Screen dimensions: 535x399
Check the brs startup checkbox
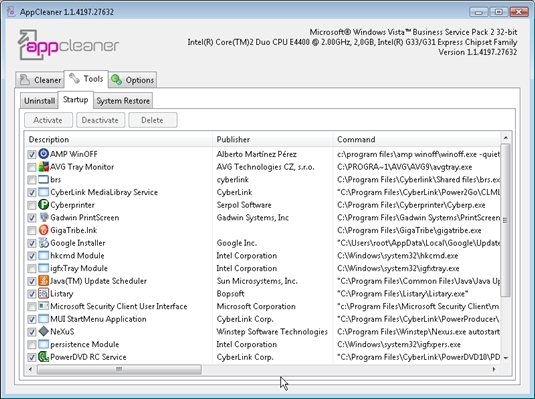click(x=32, y=180)
